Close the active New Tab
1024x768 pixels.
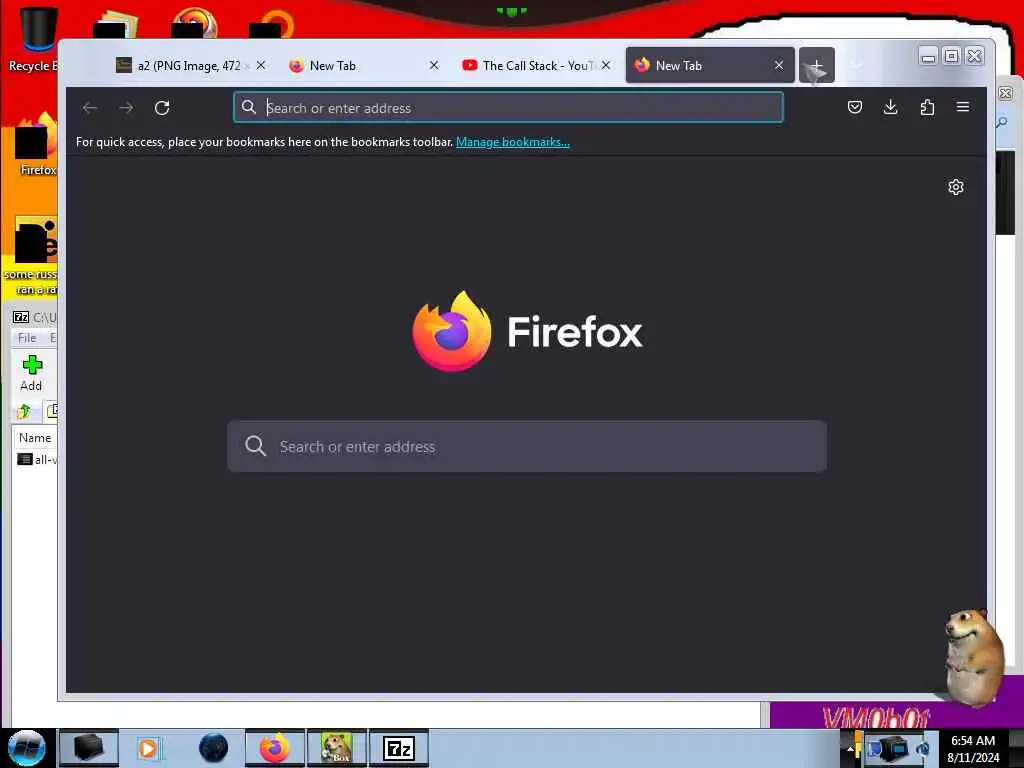coord(778,65)
